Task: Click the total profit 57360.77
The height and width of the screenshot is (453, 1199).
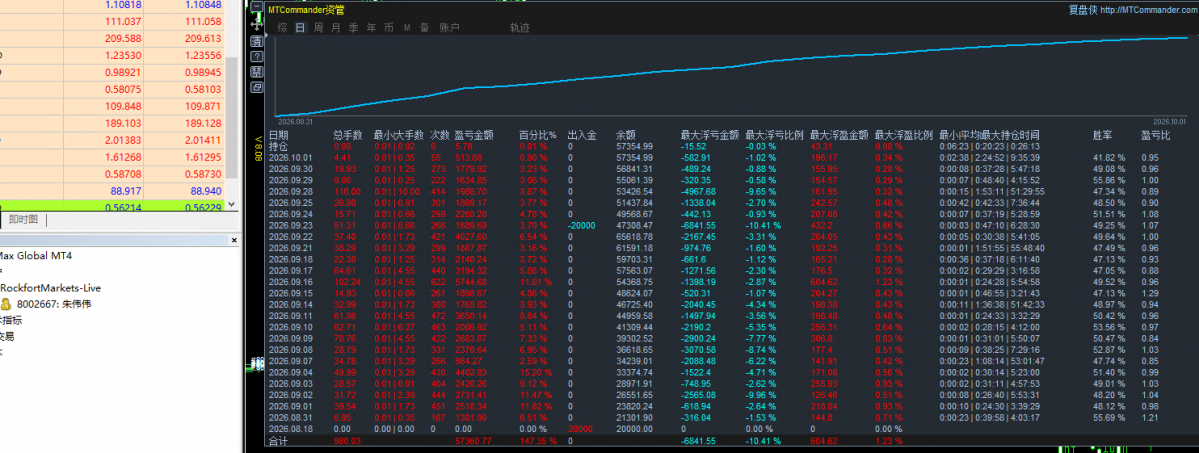Action: (472, 442)
